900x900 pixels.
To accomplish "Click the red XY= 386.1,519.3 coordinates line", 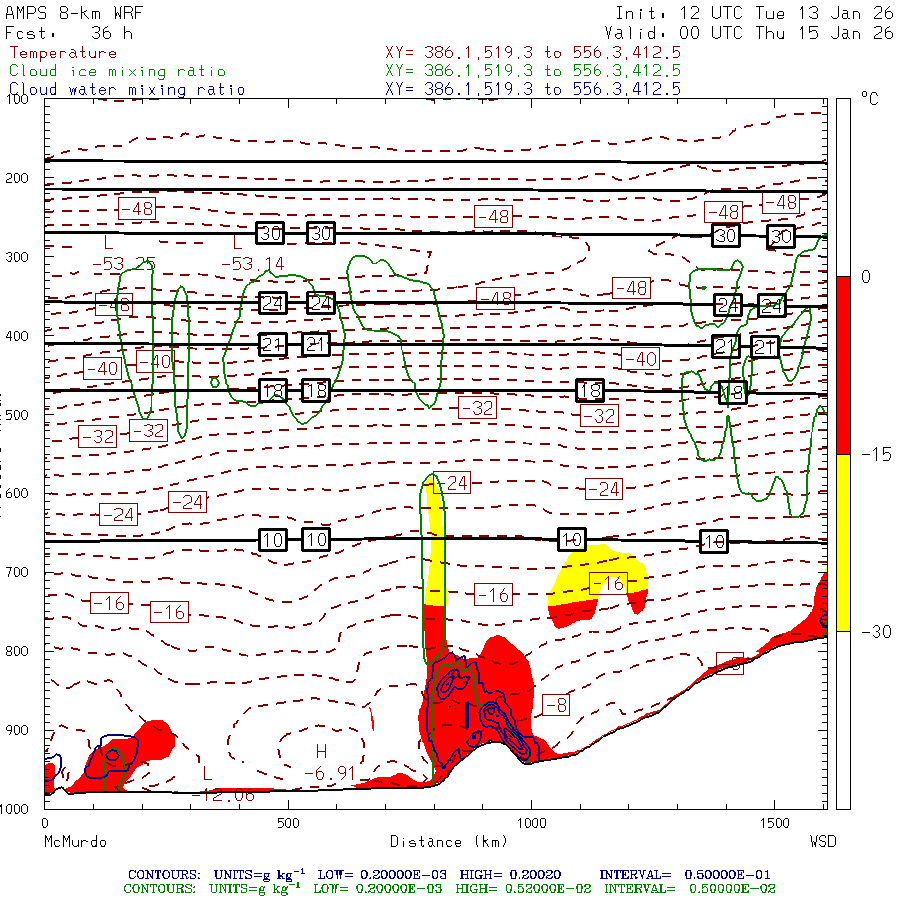I will tap(533, 53).
